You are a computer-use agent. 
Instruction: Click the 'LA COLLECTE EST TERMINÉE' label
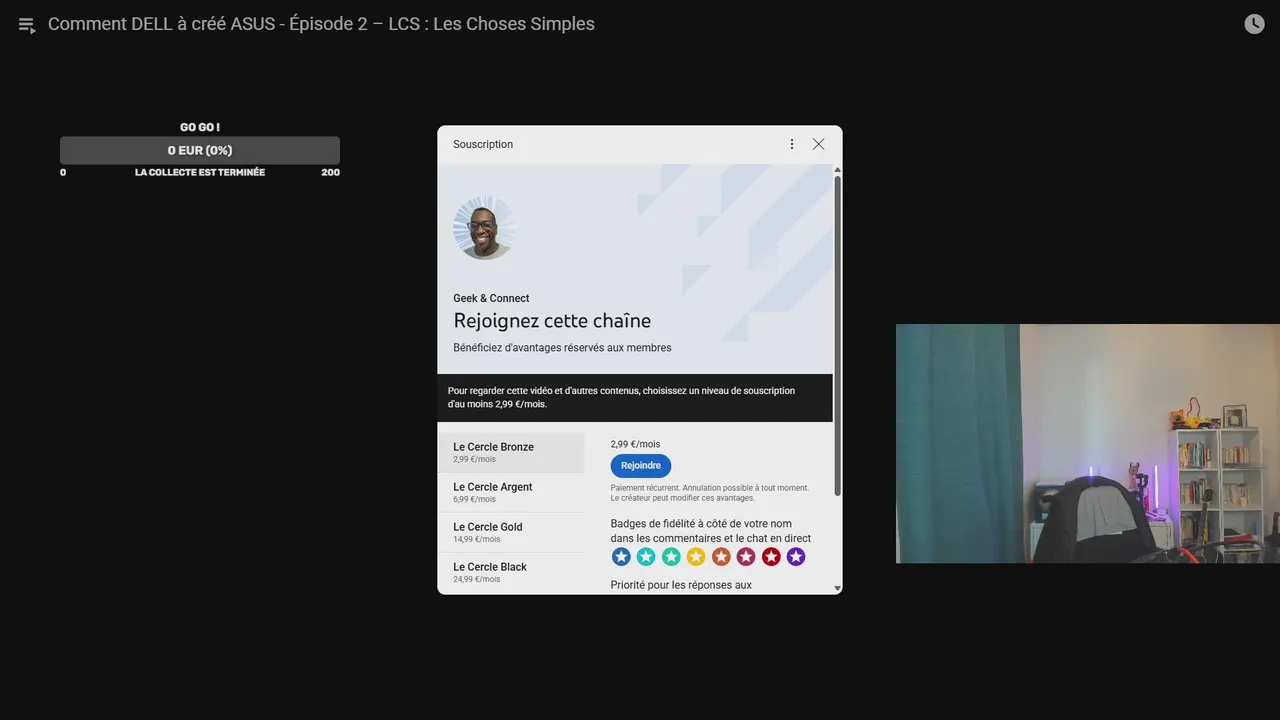click(200, 172)
